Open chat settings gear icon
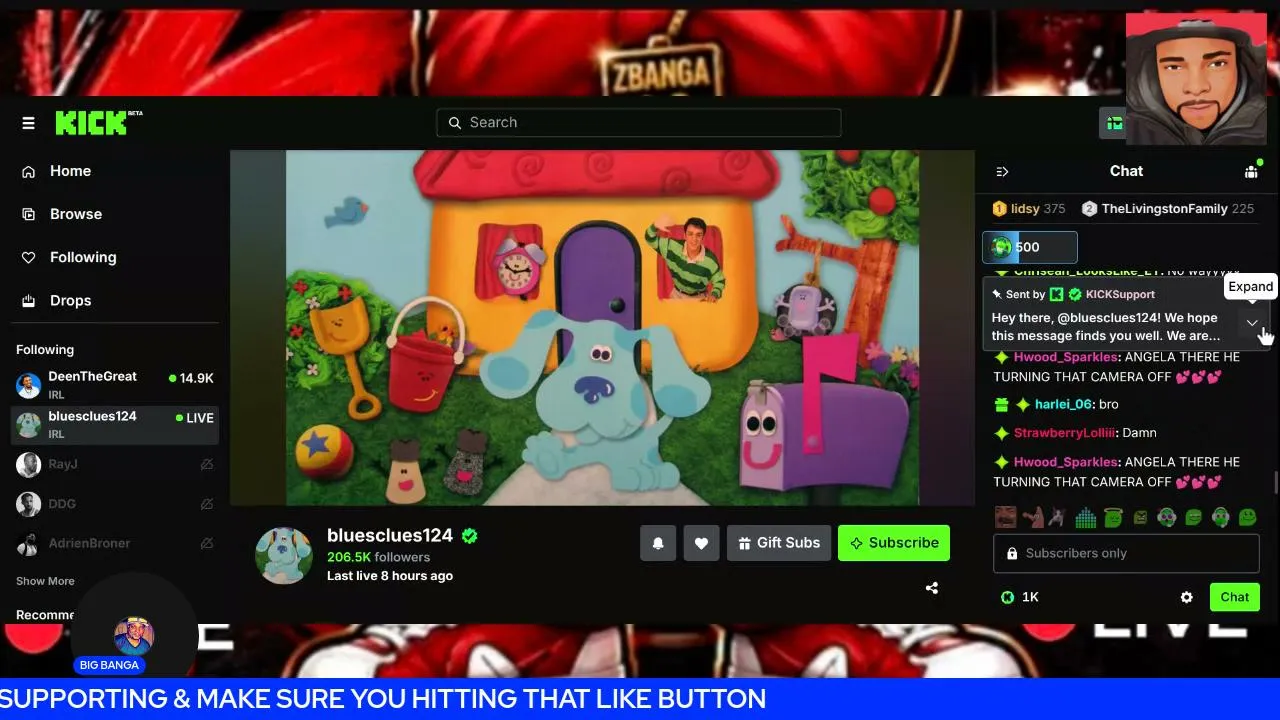The height and width of the screenshot is (720, 1280). tap(1186, 597)
